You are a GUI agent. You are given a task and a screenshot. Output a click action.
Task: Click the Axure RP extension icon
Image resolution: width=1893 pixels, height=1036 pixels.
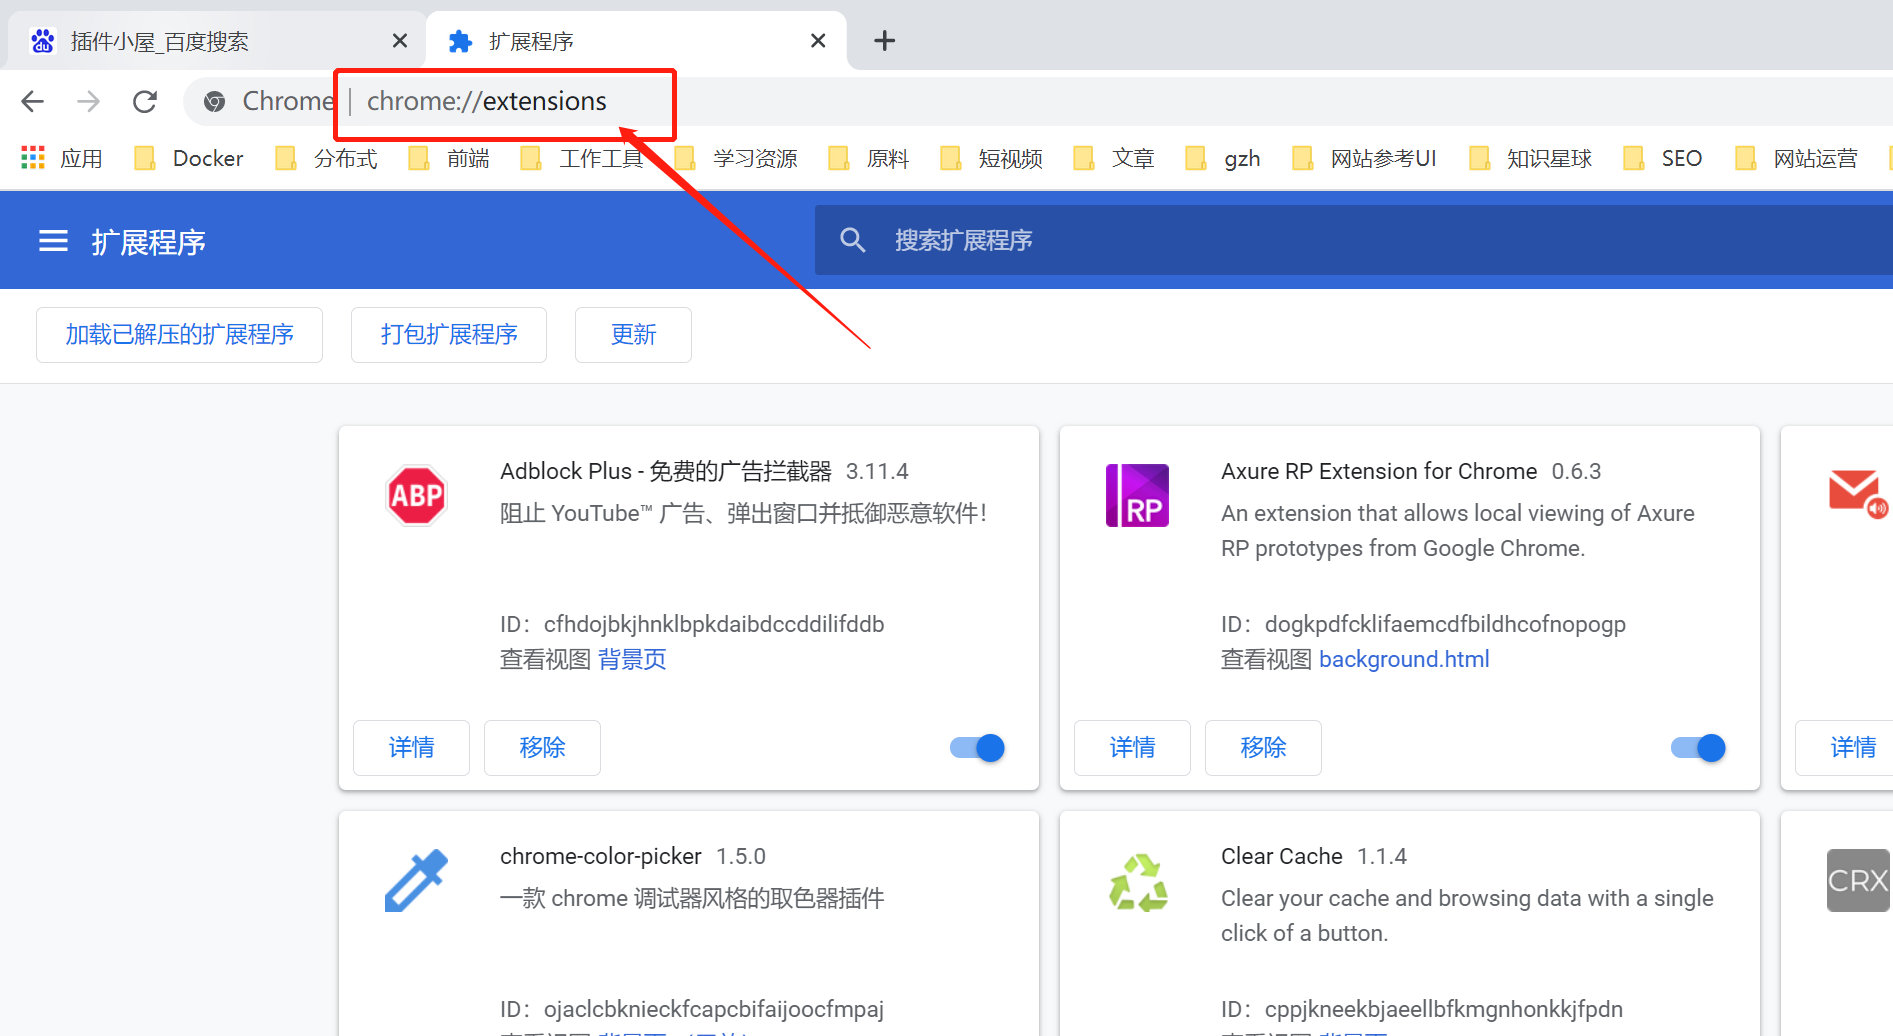click(1137, 495)
